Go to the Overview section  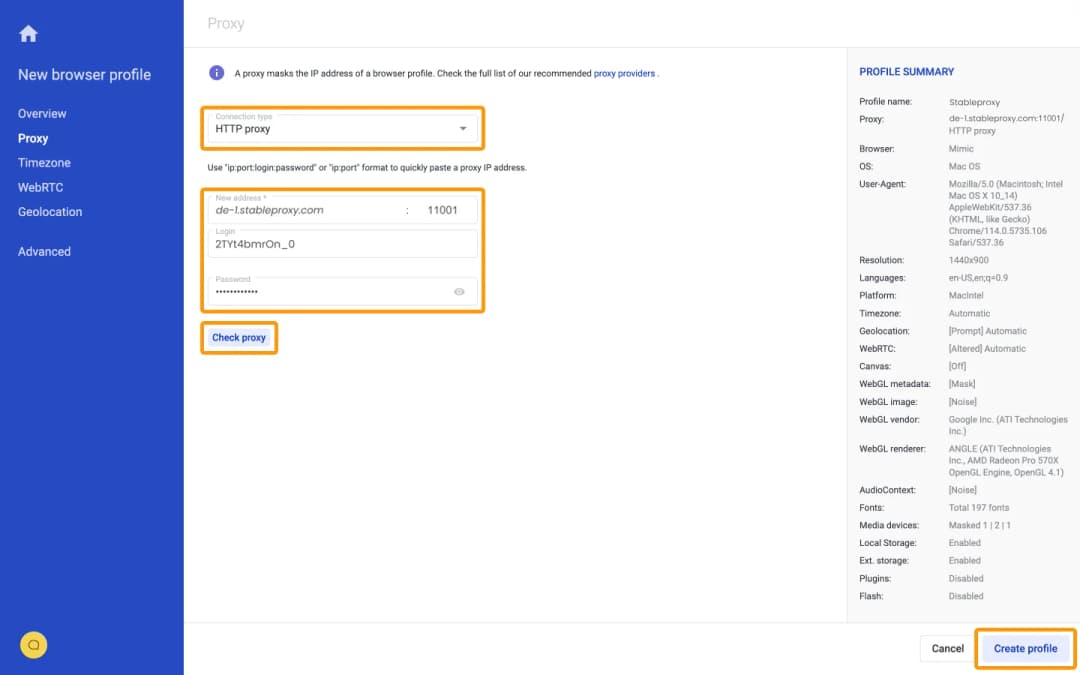tap(42, 114)
